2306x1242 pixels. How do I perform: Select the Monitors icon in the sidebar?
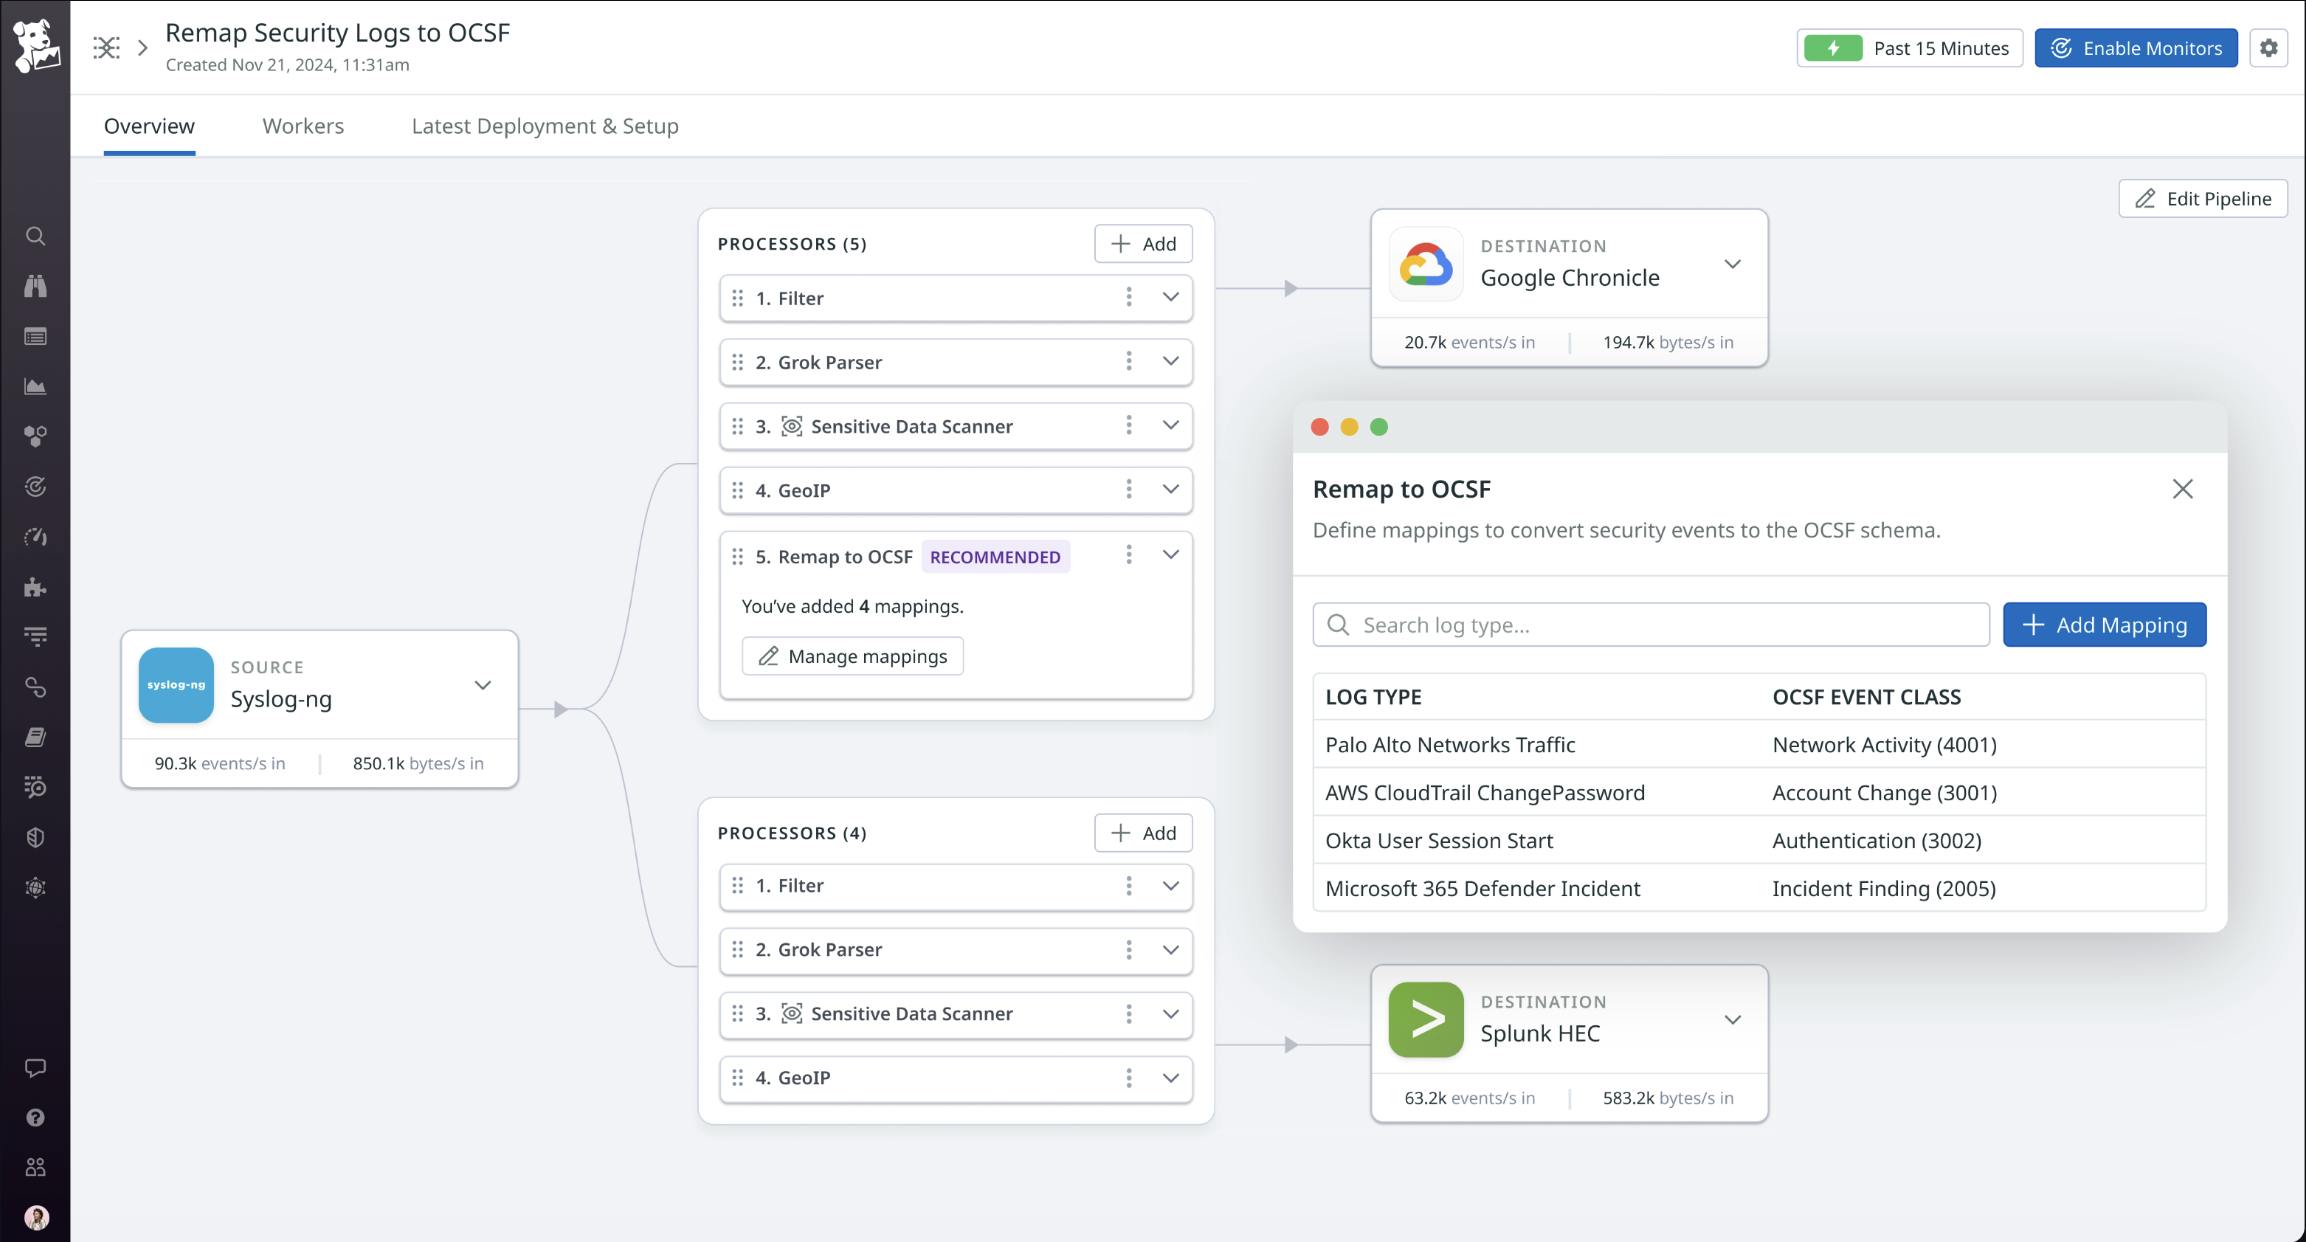click(36, 486)
